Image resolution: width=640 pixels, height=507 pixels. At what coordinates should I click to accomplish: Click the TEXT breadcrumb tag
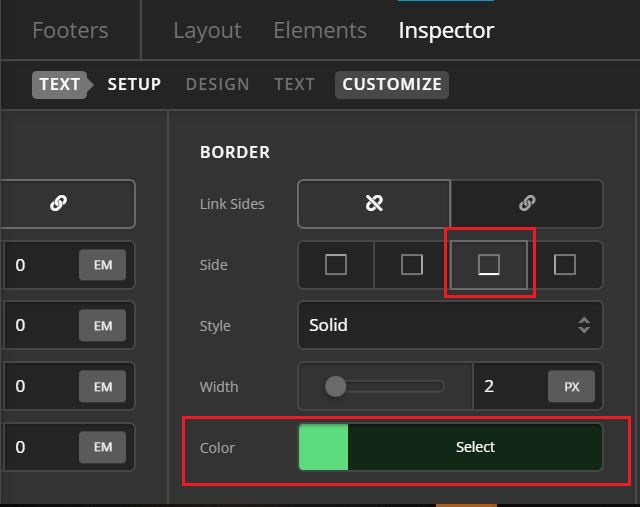click(62, 84)
